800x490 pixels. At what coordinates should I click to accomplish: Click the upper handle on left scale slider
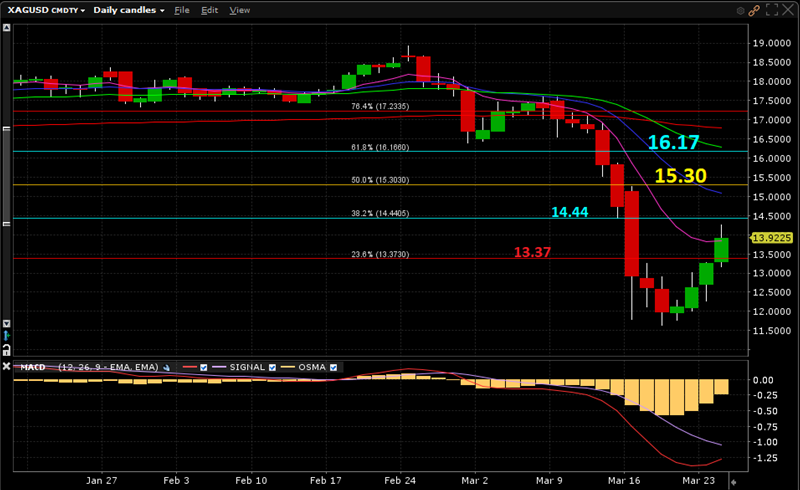click(x=7, y=129)
